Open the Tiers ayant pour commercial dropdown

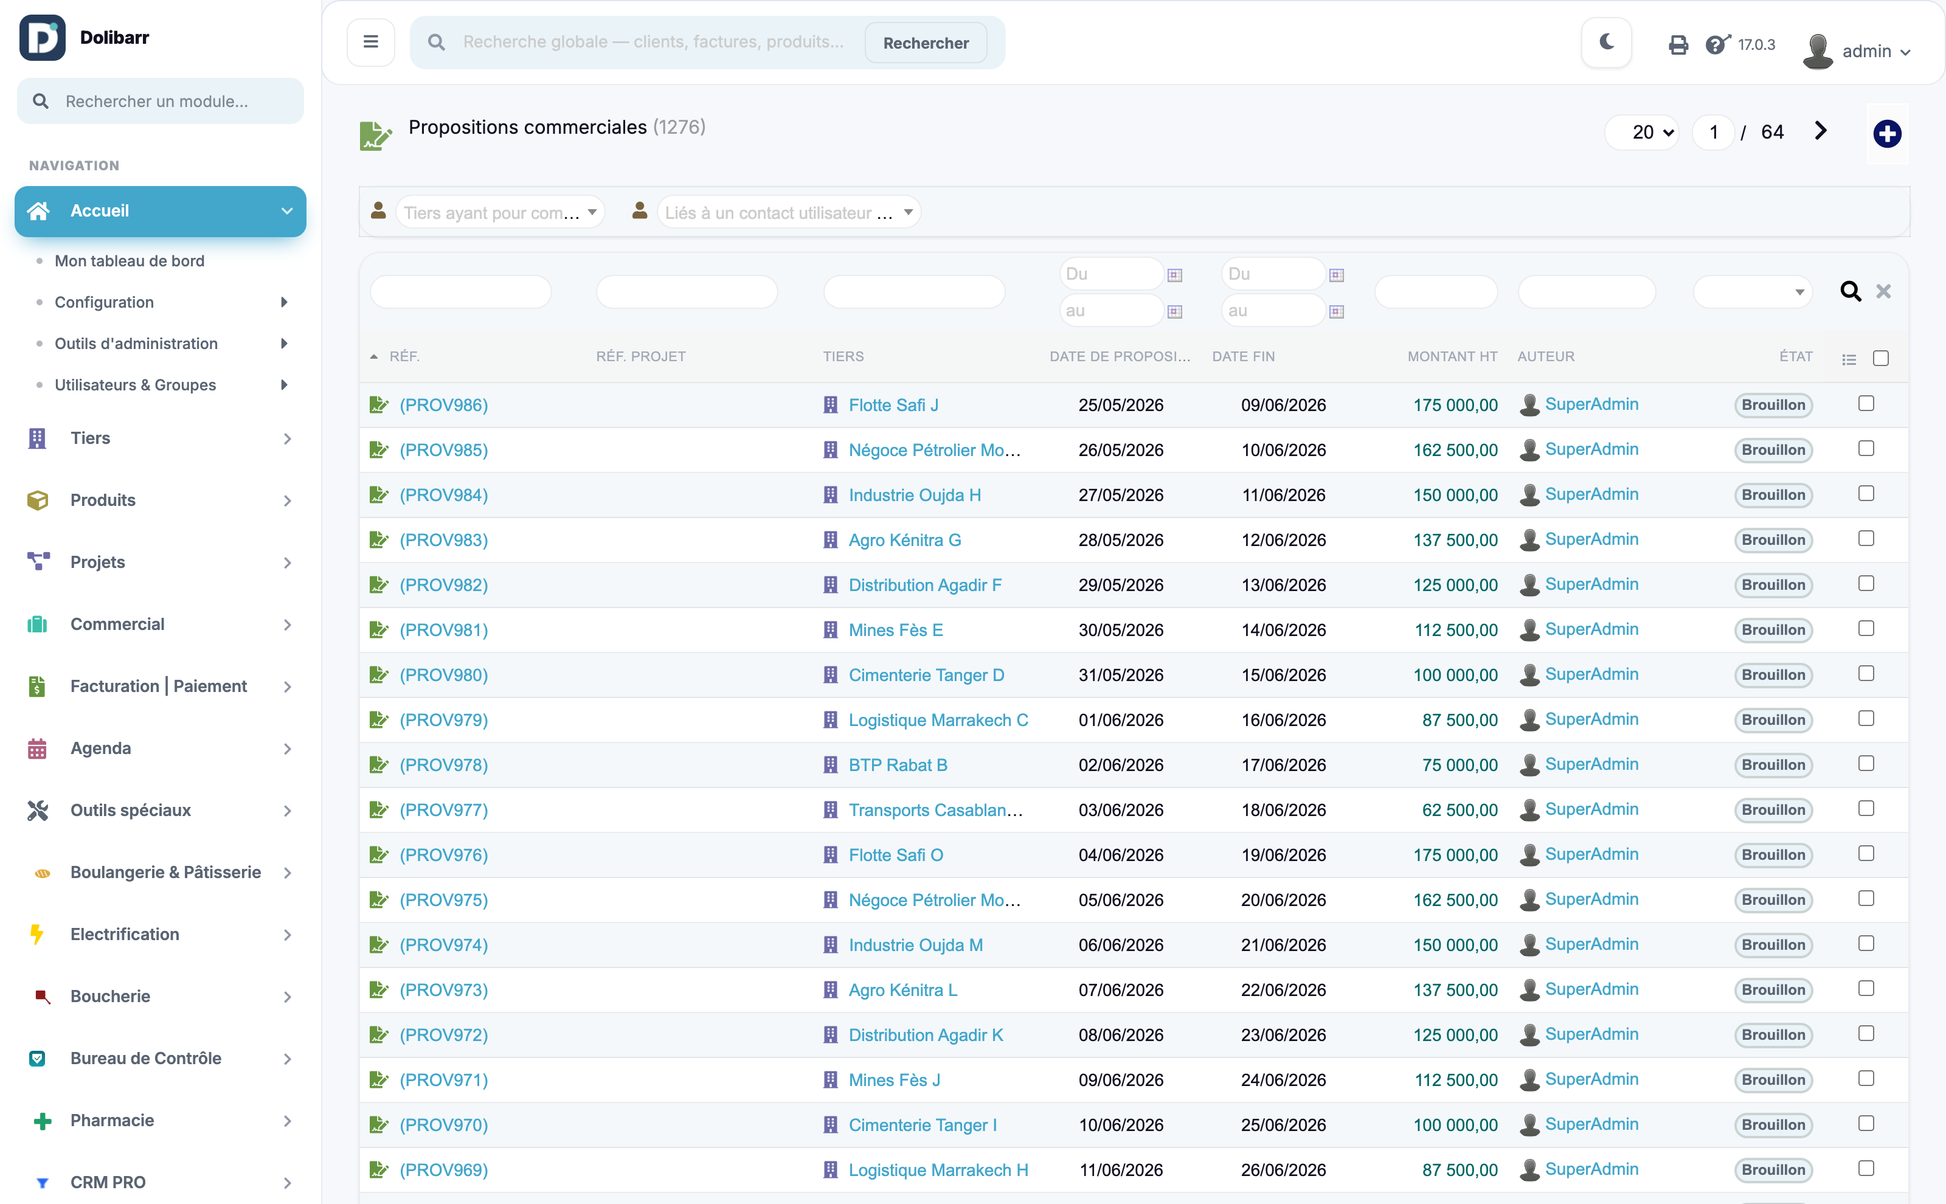coord(500,212)
